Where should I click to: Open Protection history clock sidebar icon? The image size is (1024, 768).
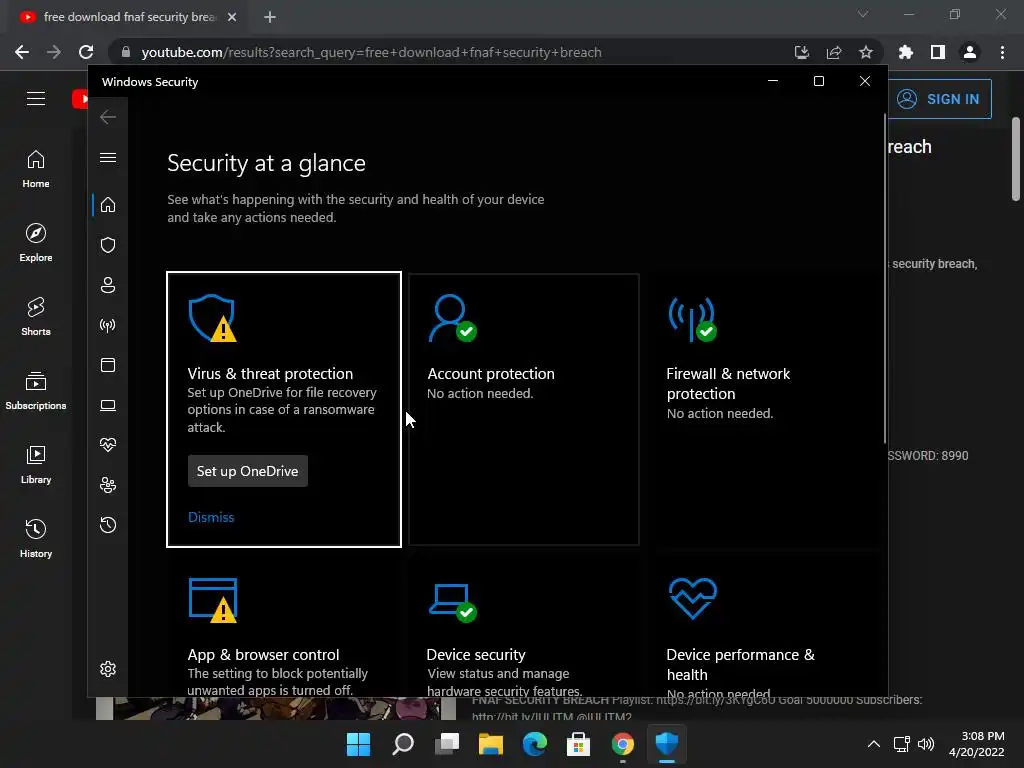click(x=108, y=525)
